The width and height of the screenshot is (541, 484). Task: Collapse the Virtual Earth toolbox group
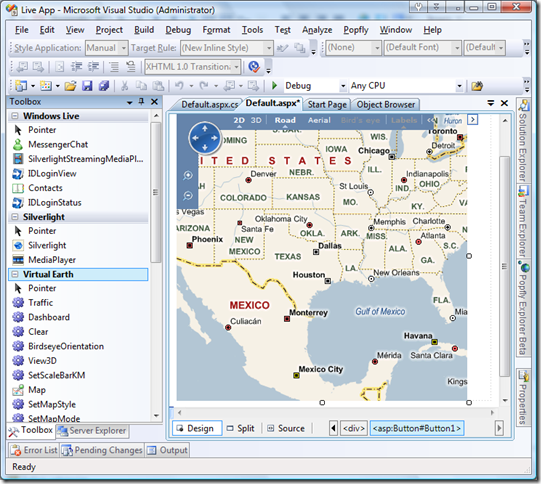15,275
